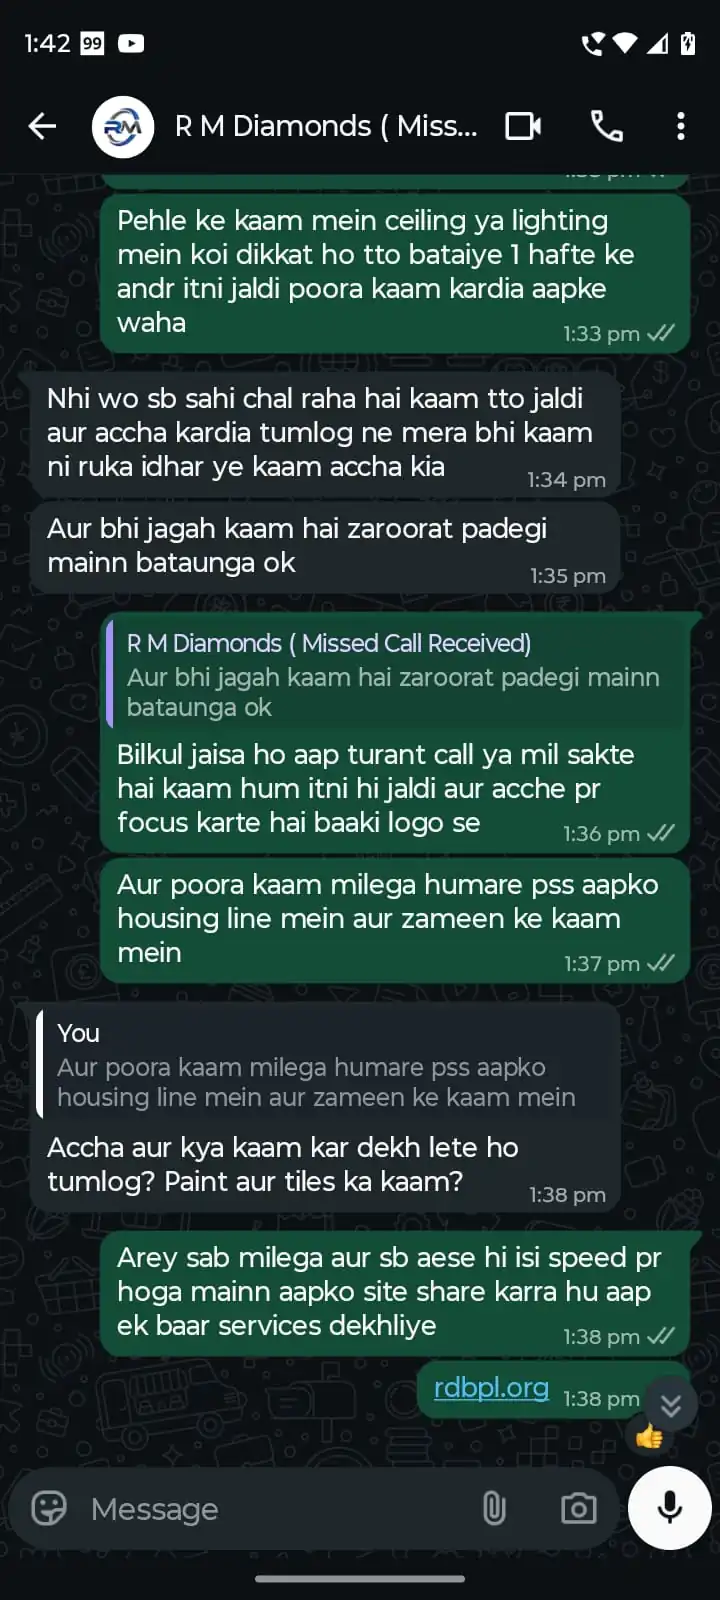The width and height of the screenshot is (720, 1600).
Task: Tap the microphone voice message button
Action: click(x=669, y=1507)
